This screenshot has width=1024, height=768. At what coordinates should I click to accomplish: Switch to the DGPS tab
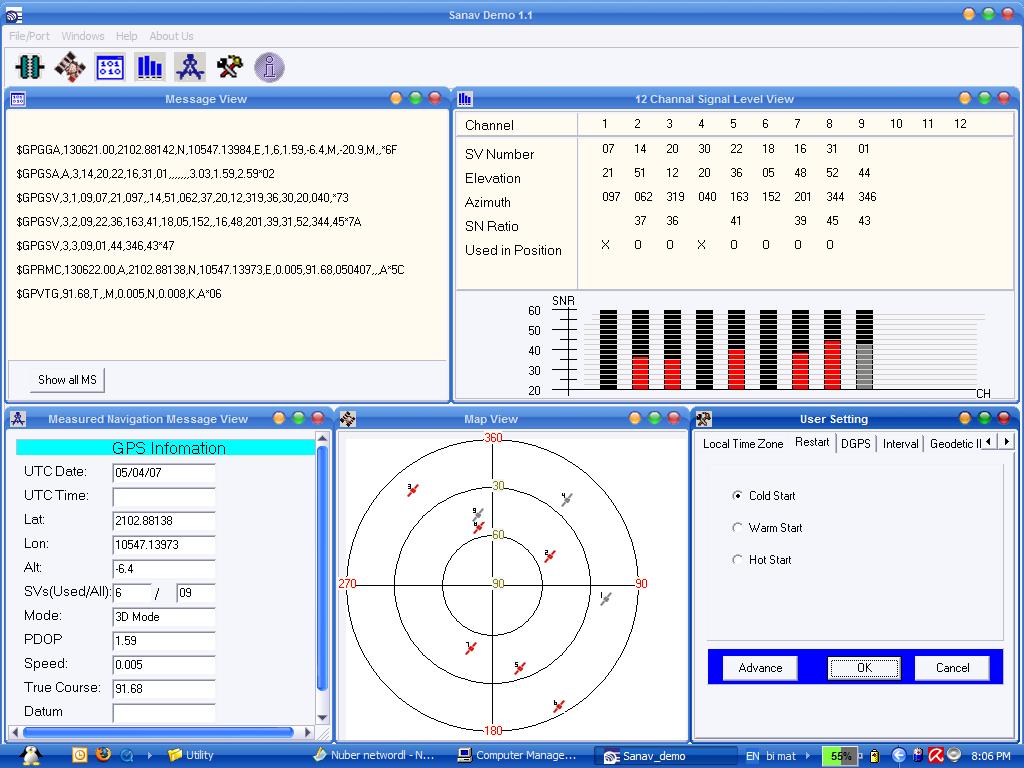click(x=855, y=443)
